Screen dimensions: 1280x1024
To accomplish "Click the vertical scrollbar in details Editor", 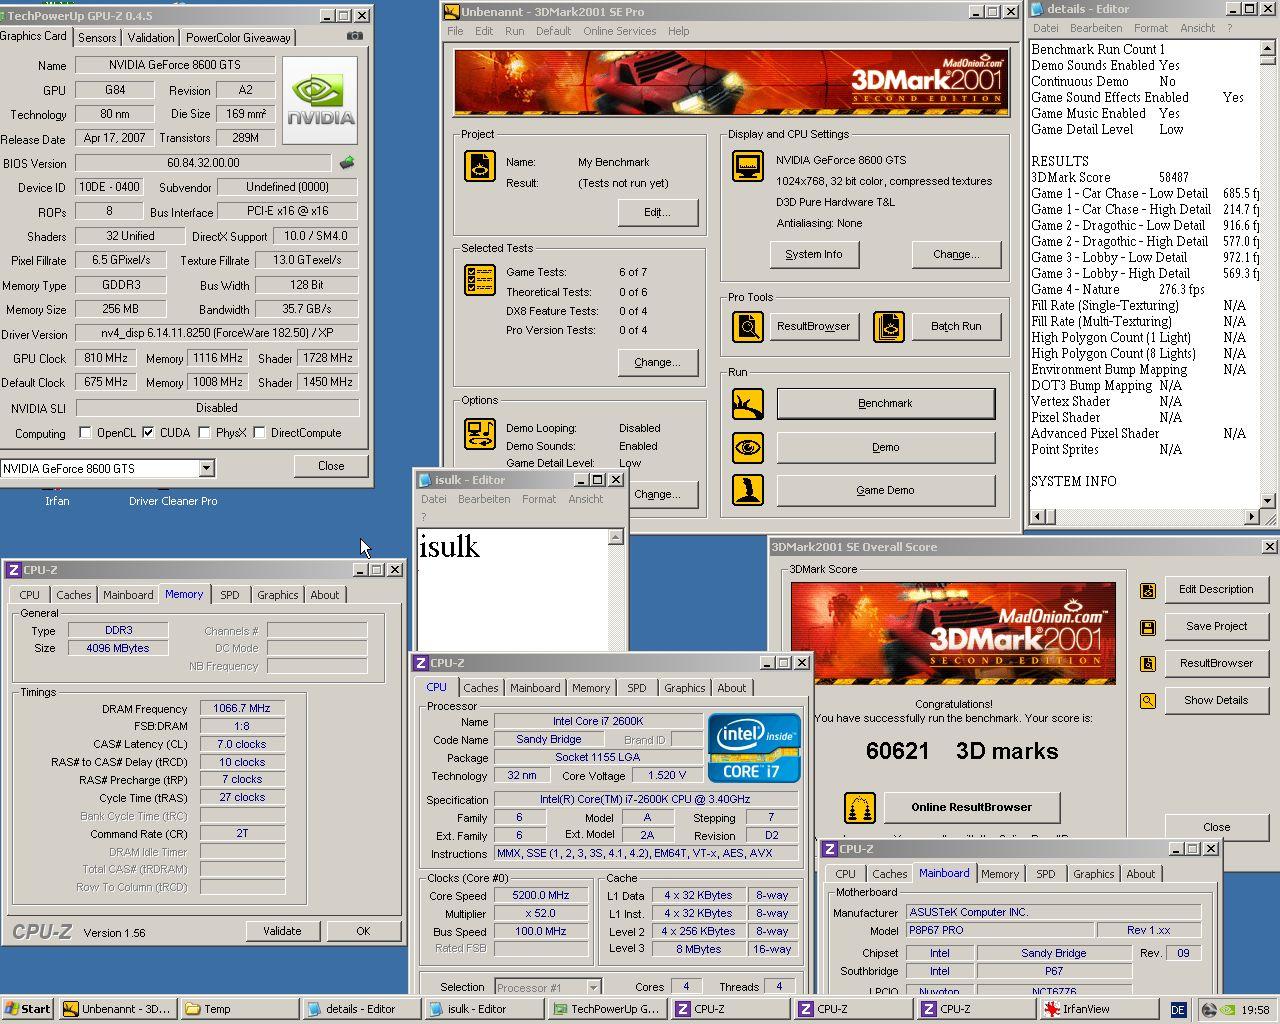I will 1267,275.
